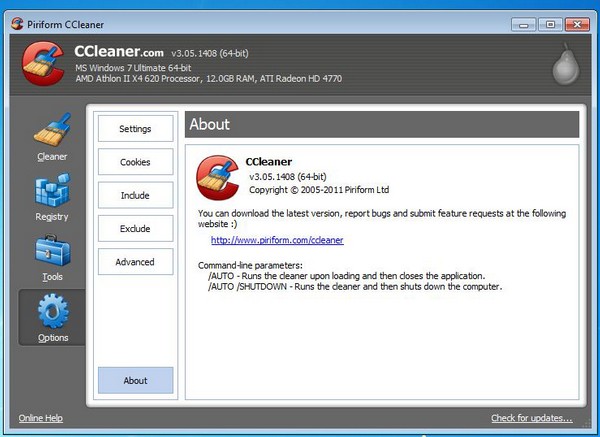
Task: Click Check for updates link
Action: click(x=532, y=418)
